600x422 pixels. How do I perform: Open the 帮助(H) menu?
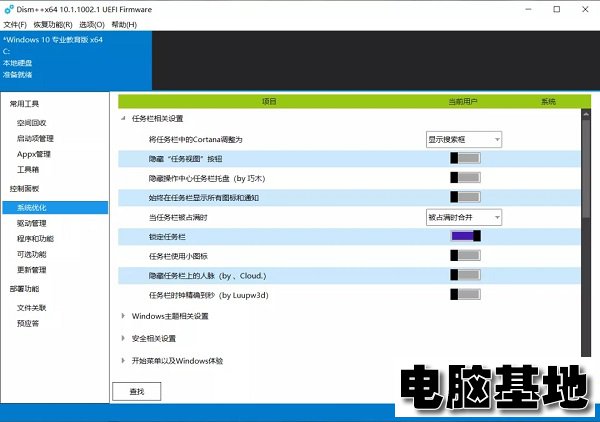coord(124,24)
